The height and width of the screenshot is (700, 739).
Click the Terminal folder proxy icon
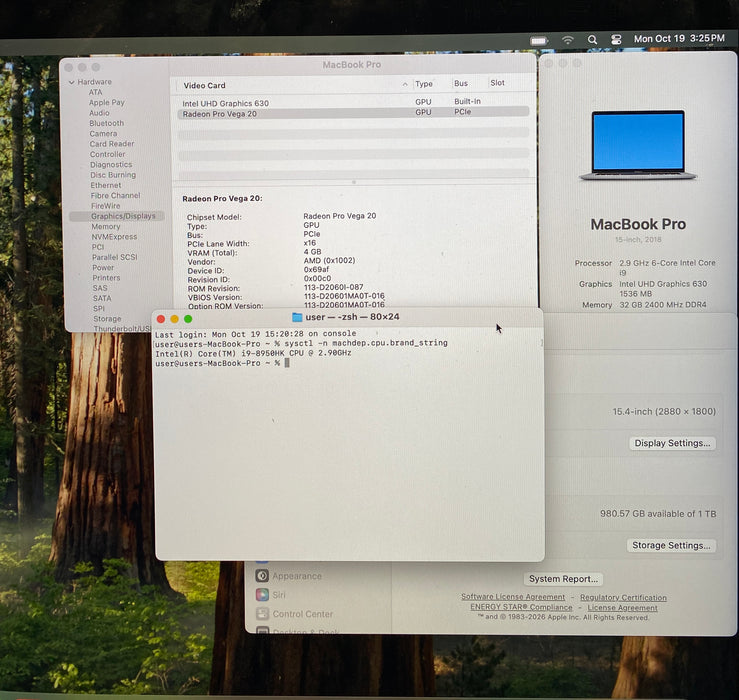coord(297,317)
